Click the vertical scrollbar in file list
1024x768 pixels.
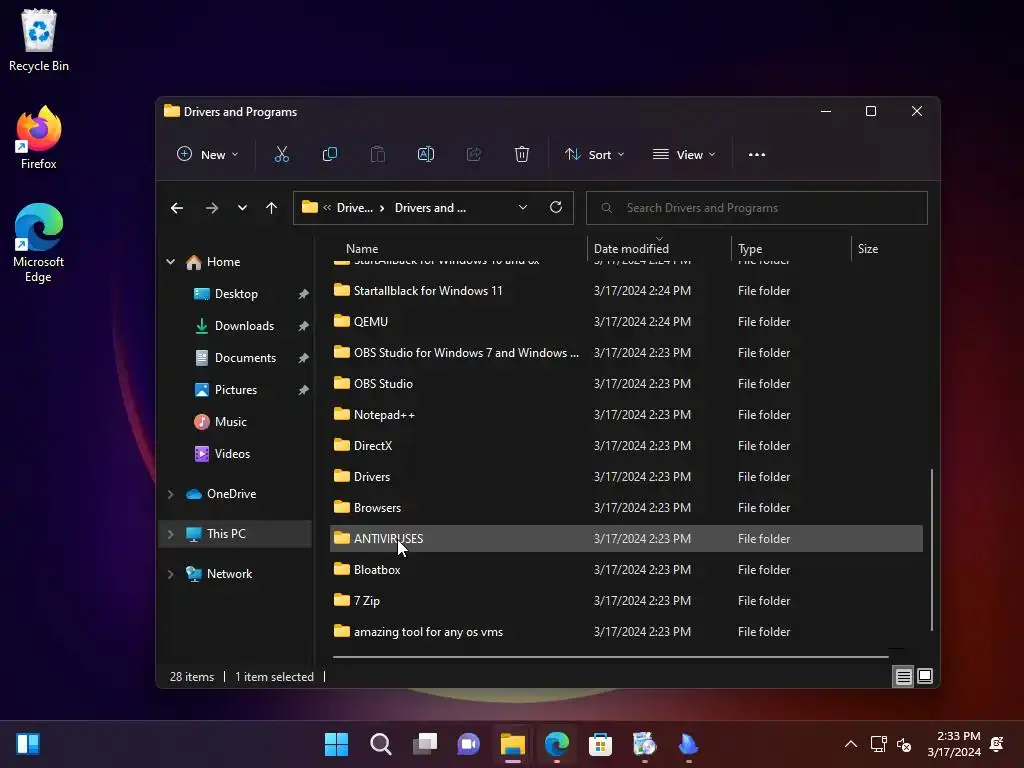click(x=931, y=550)
